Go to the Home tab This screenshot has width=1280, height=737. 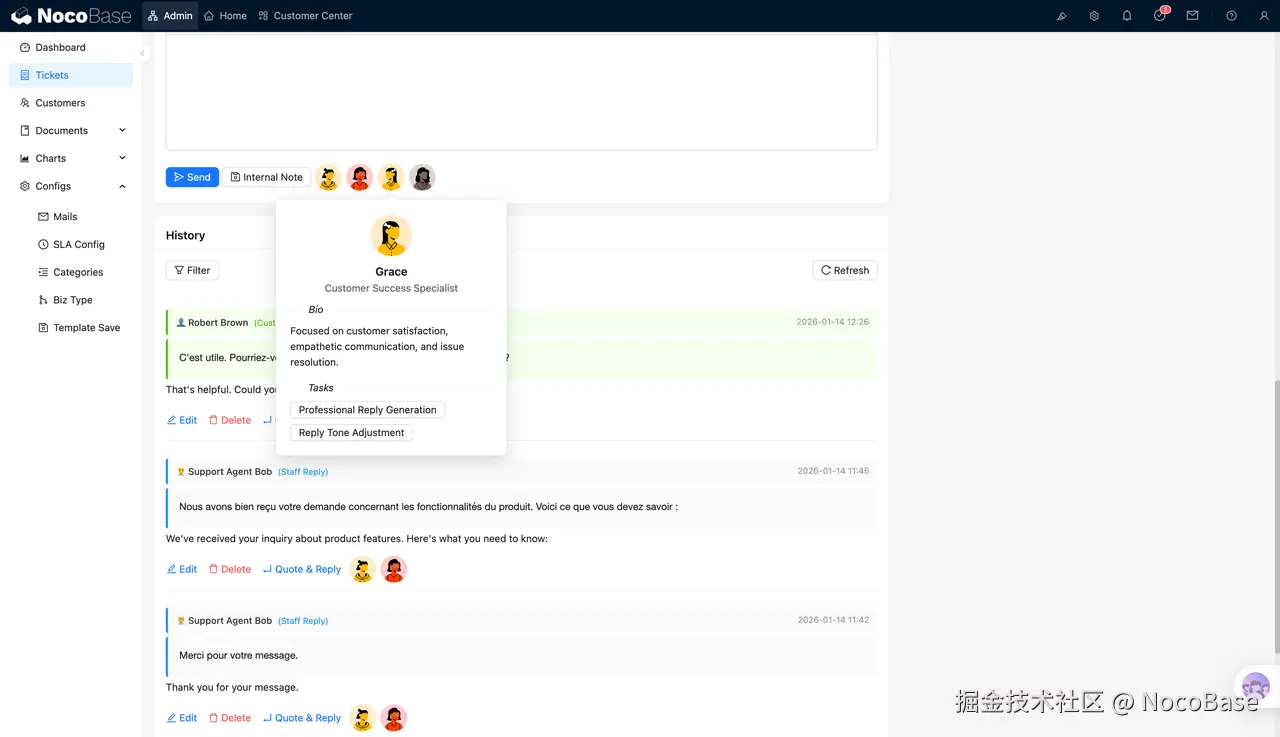tap(225, 16)
